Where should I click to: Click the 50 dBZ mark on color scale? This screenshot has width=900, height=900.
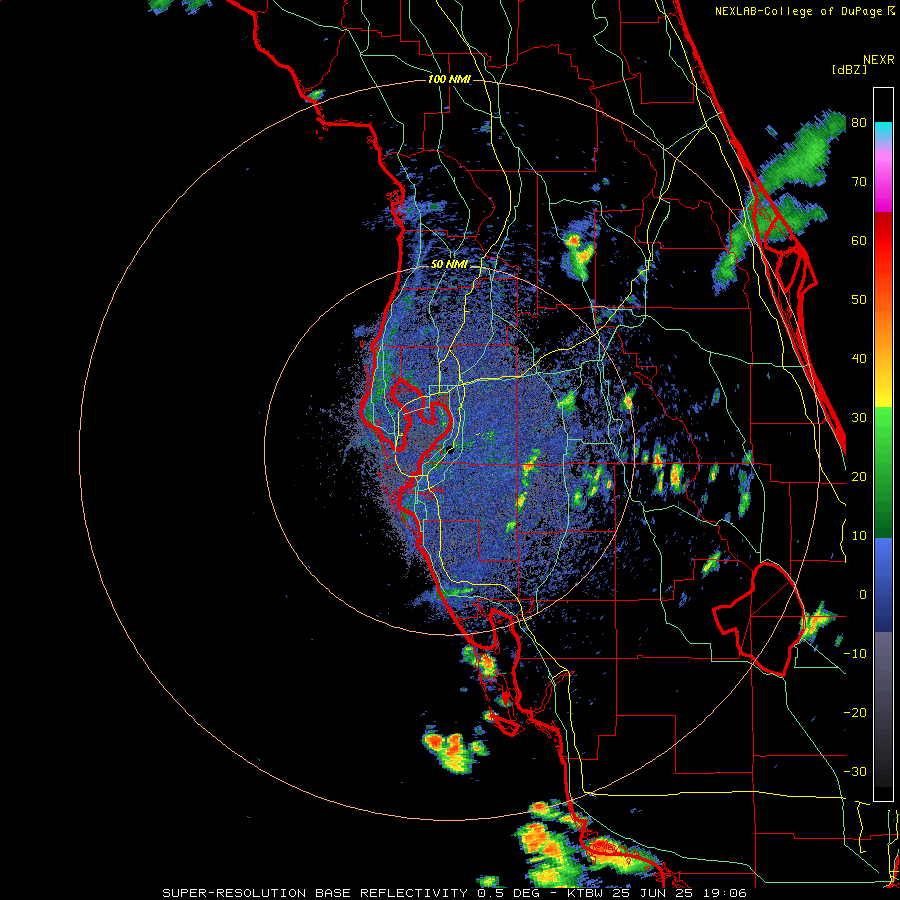(x=859, y=300)
